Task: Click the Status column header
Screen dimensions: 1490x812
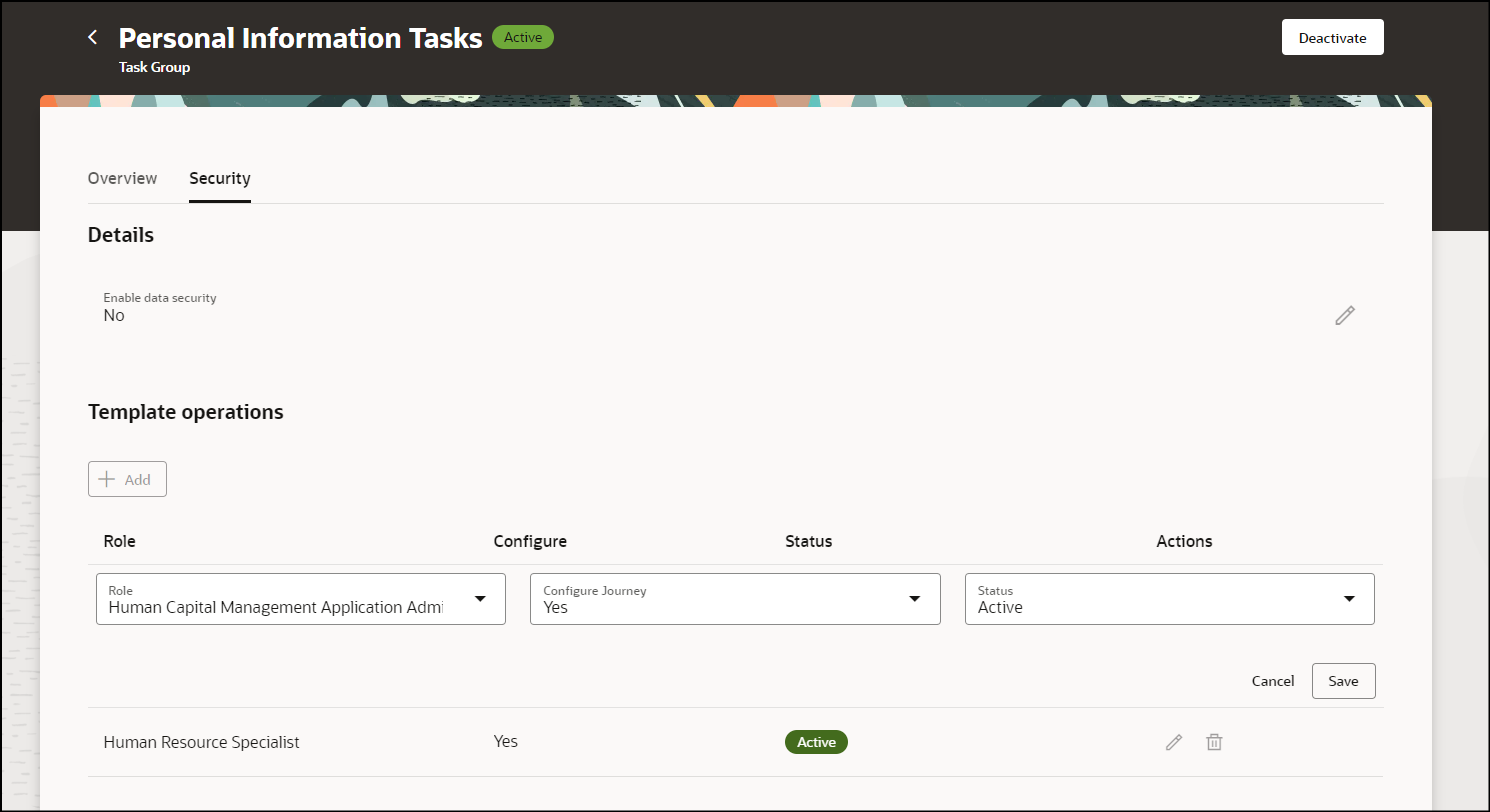Action: (x=809, y=541)
